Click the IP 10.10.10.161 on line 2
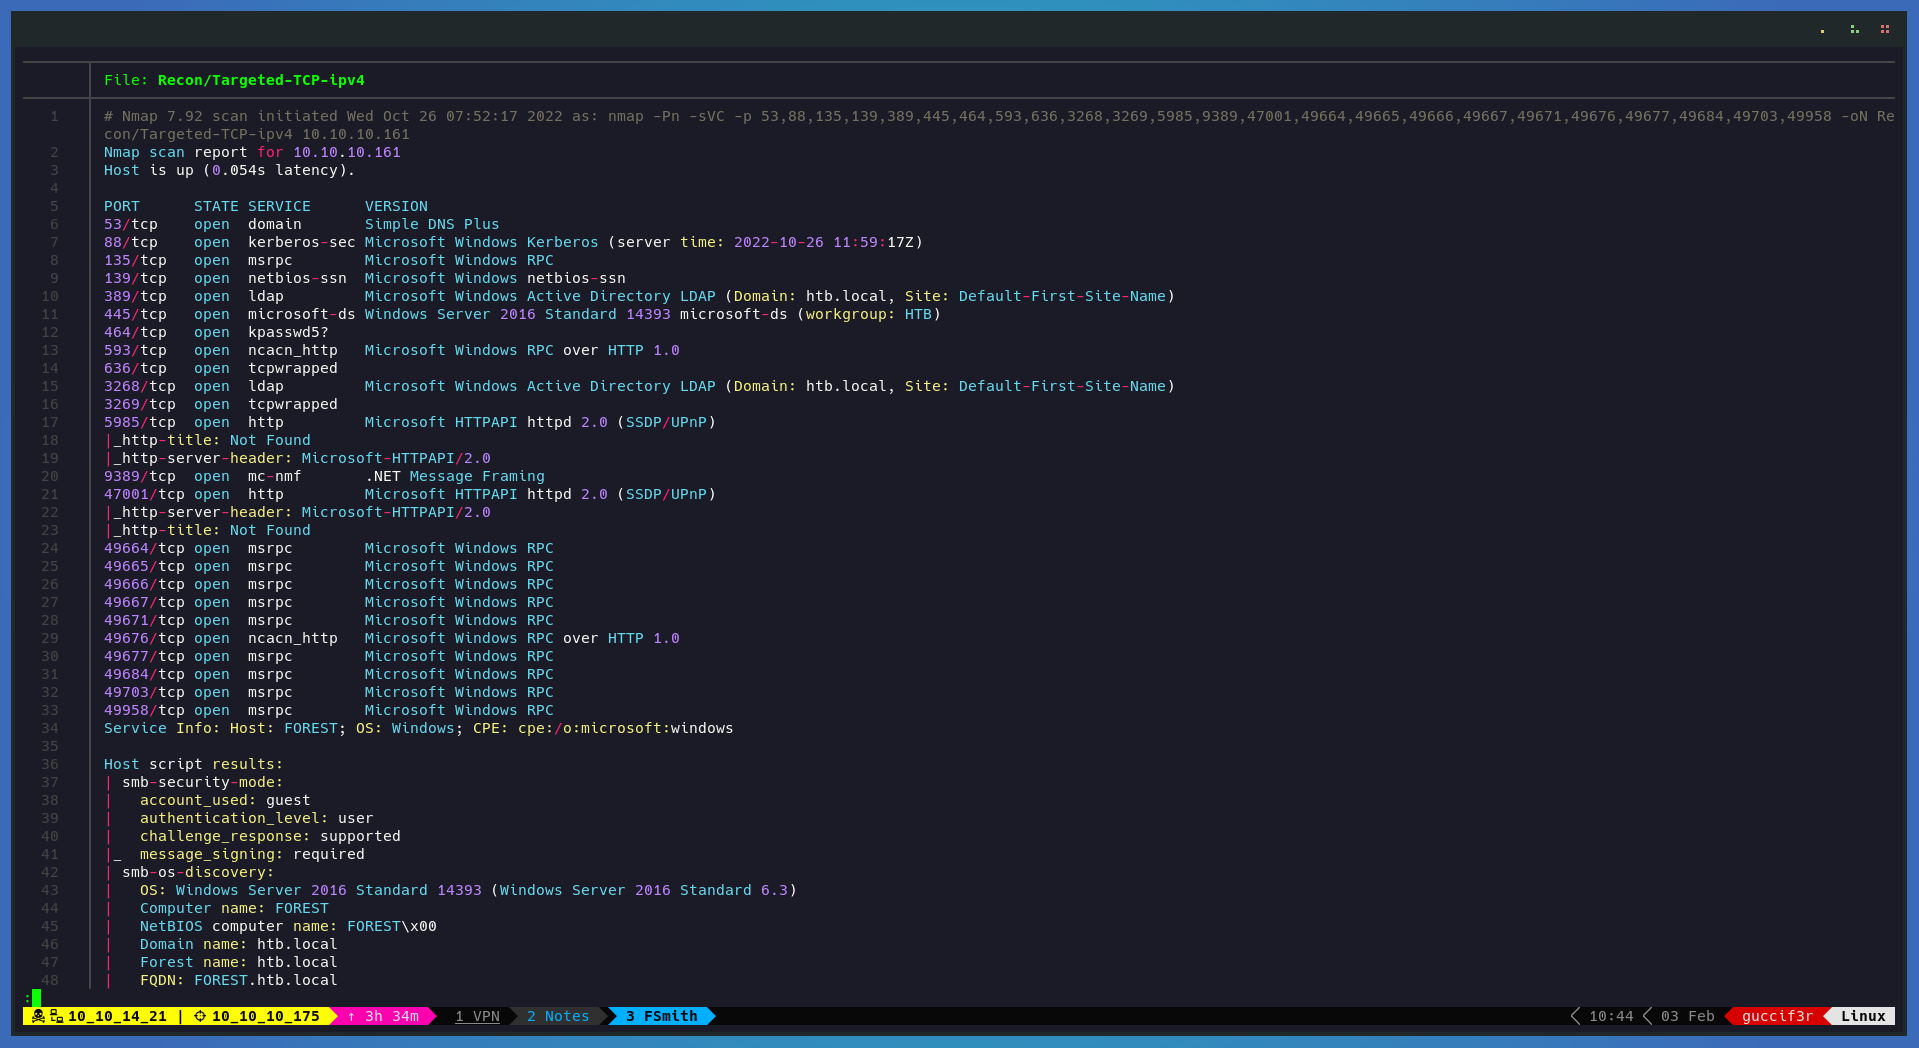This screenshot has height=1048, width=1919. point(347,152)
